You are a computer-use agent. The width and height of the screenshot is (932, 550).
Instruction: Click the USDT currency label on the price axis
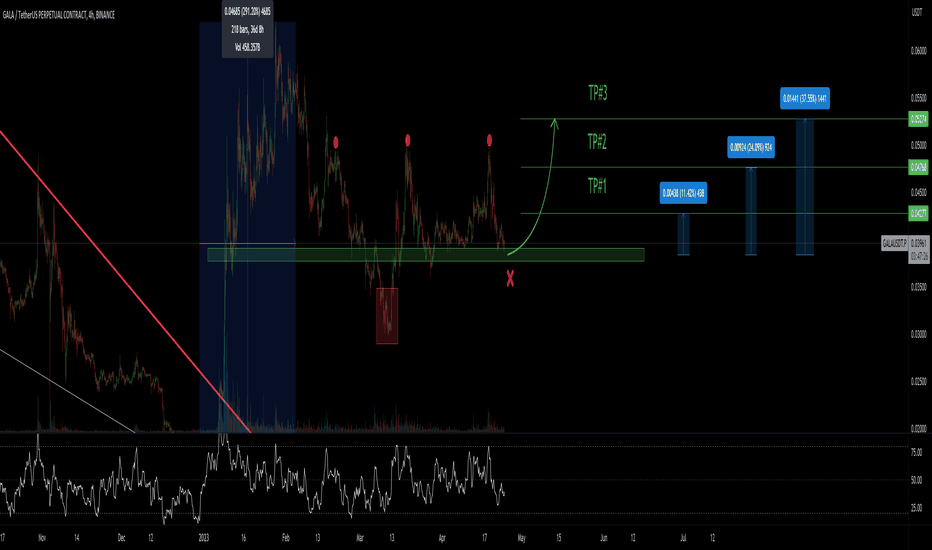coord(917,12)
